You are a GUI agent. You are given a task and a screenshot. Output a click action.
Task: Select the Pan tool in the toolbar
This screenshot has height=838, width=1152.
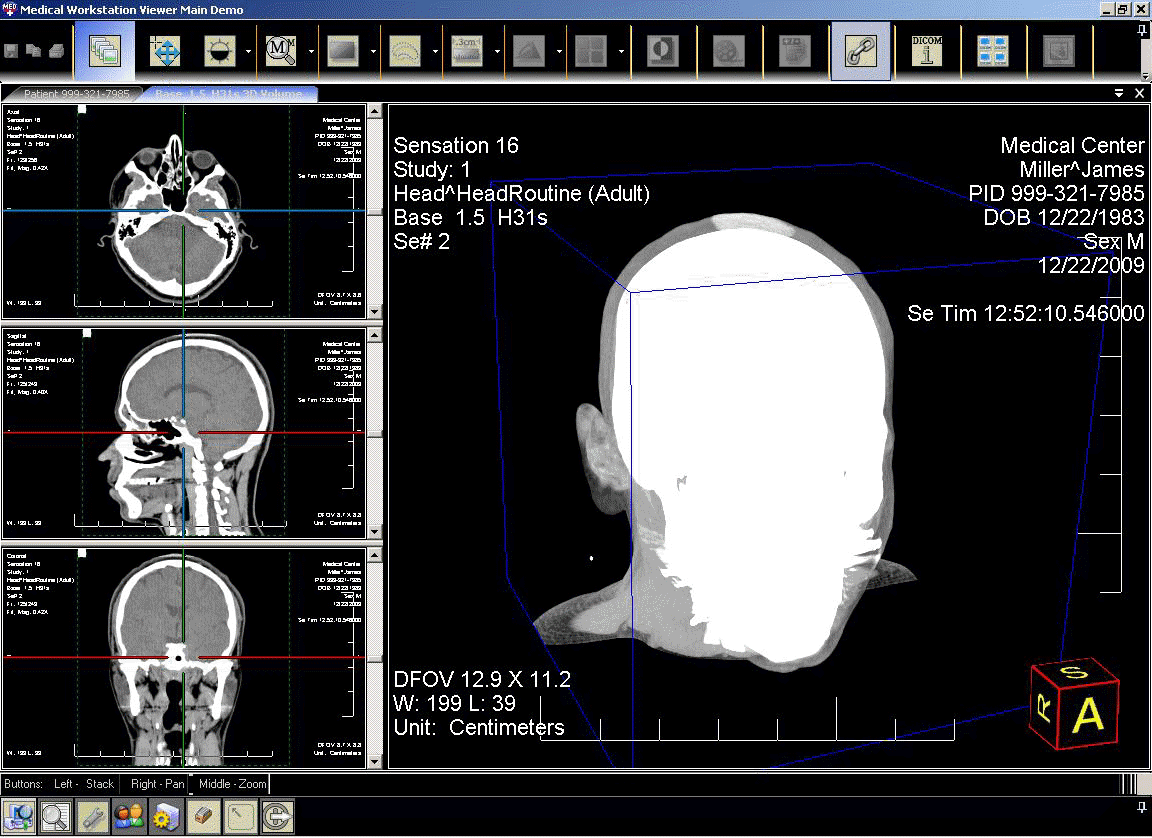pyautogui.click(x=166, y=51)
